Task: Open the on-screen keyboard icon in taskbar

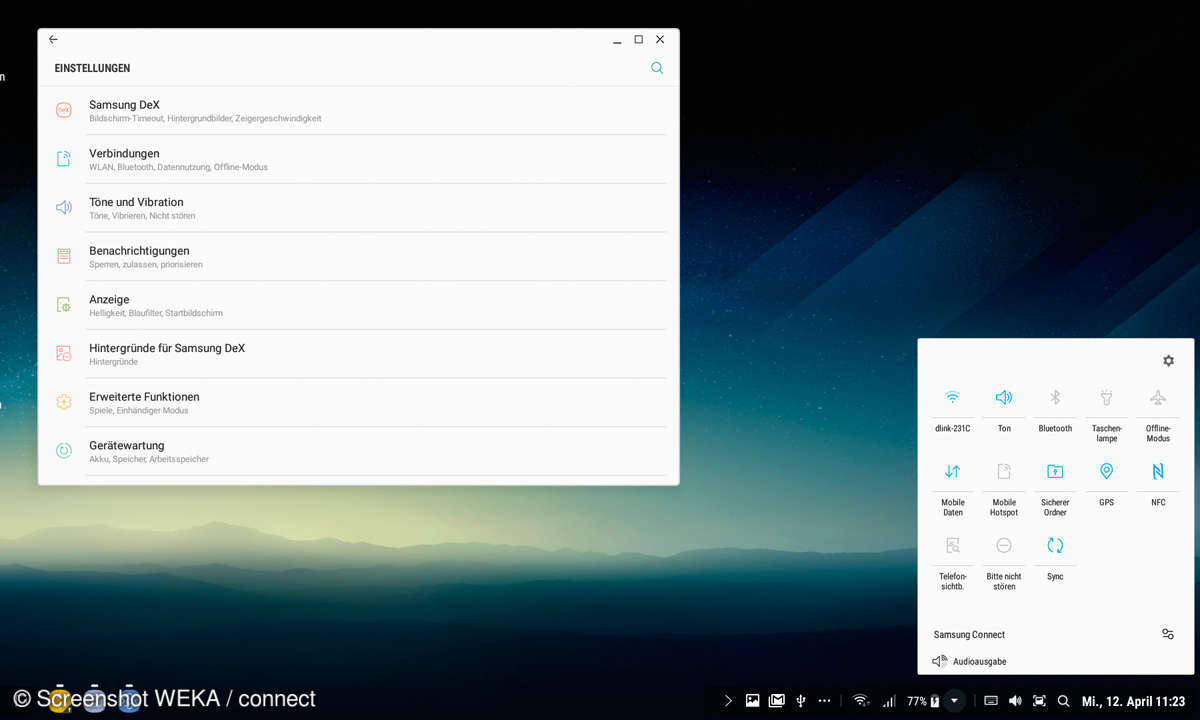Action: pos(991,701)
